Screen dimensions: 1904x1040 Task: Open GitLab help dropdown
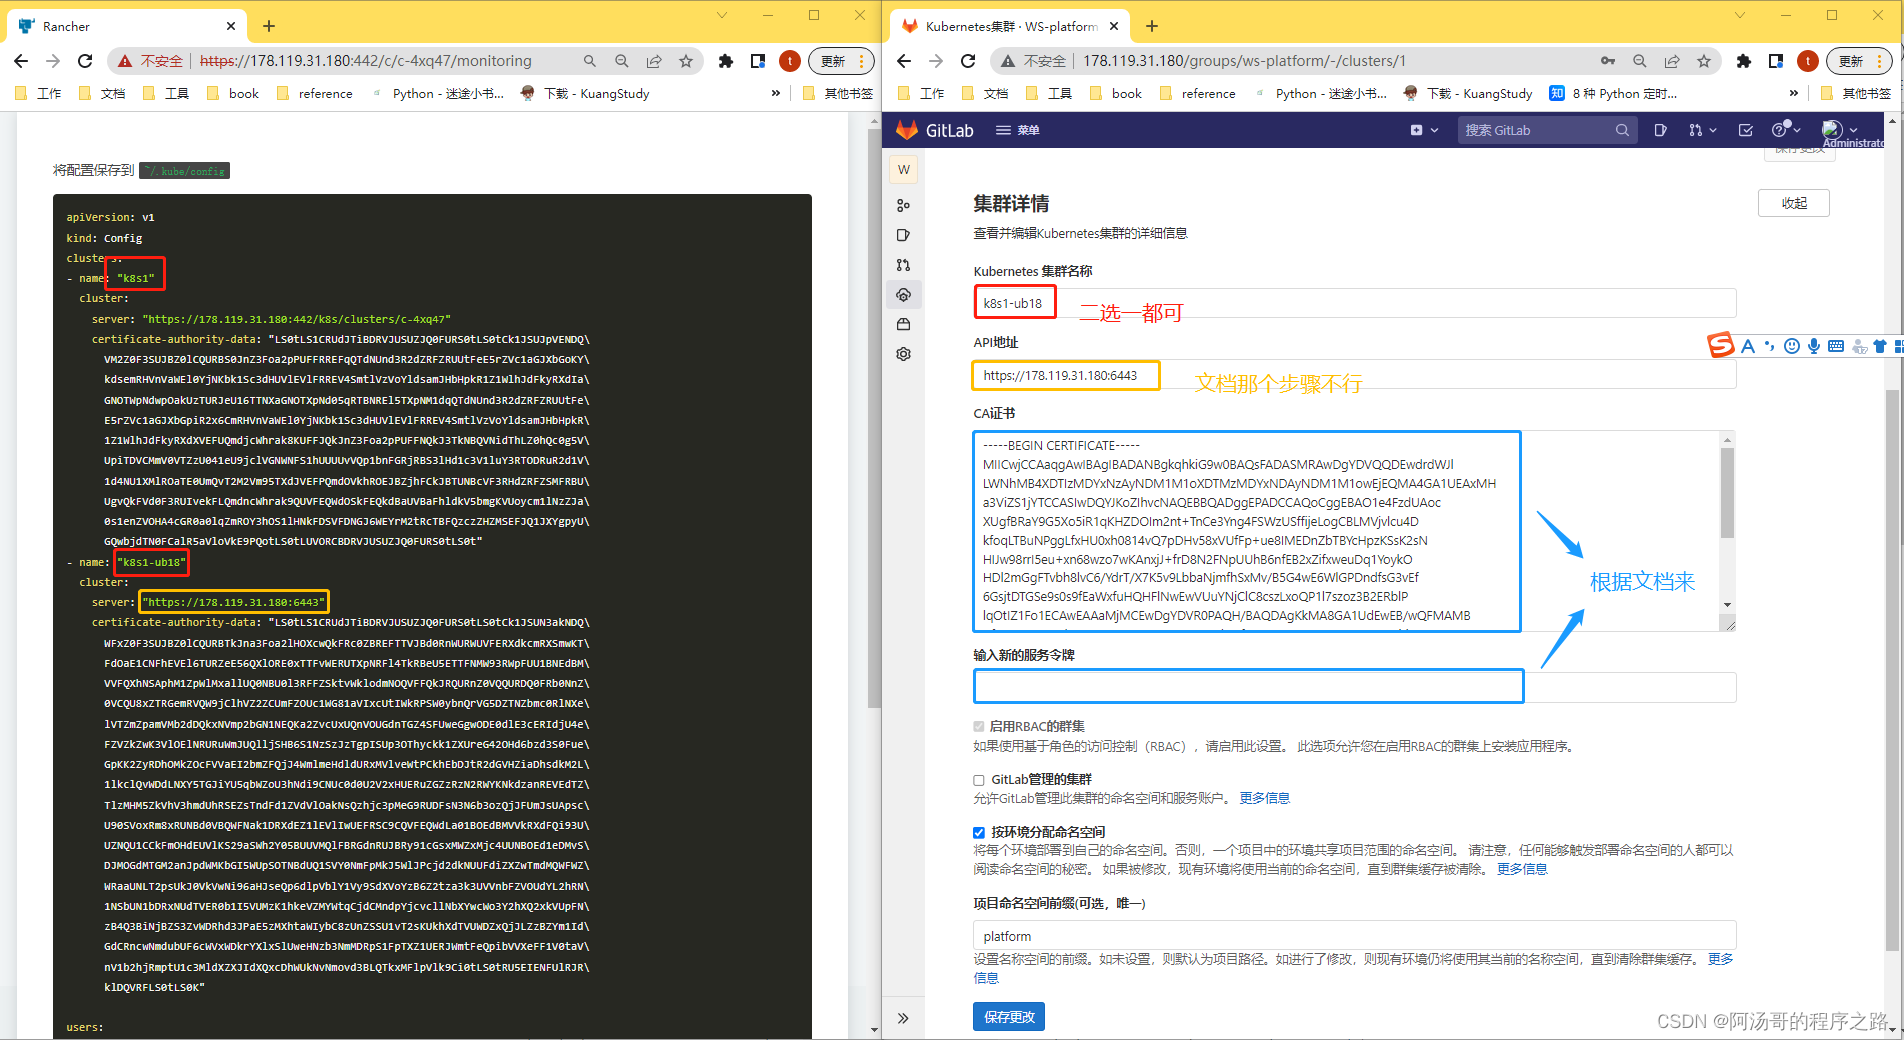[x=1786, y=129]
